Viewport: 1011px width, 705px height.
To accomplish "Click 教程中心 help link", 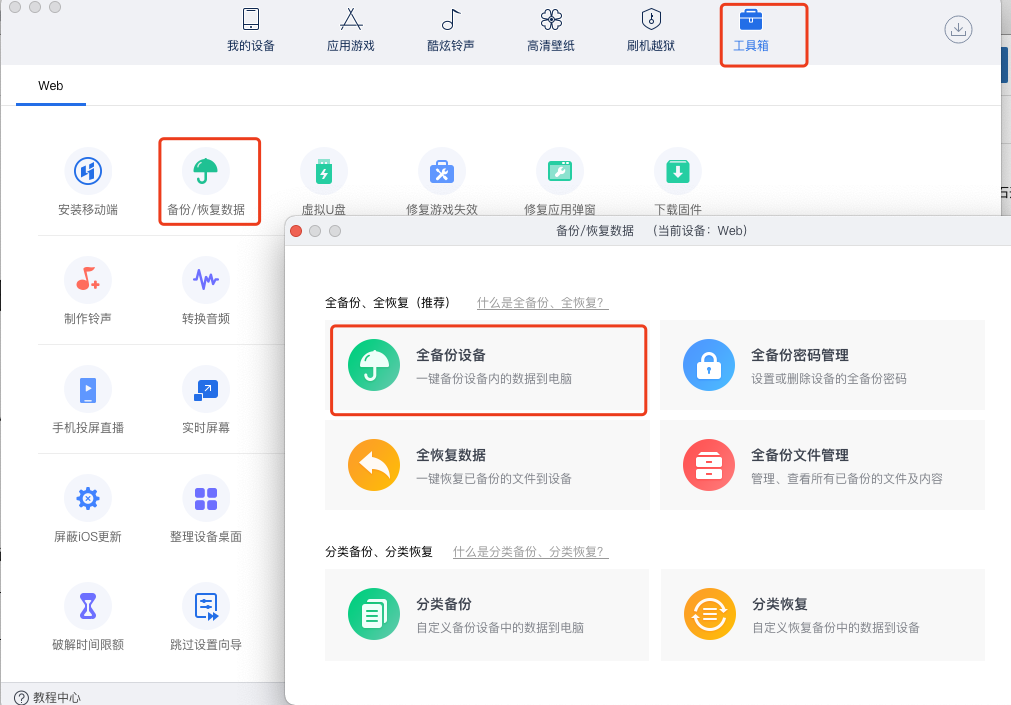I will pyautogui.click(x=48, y=697).
